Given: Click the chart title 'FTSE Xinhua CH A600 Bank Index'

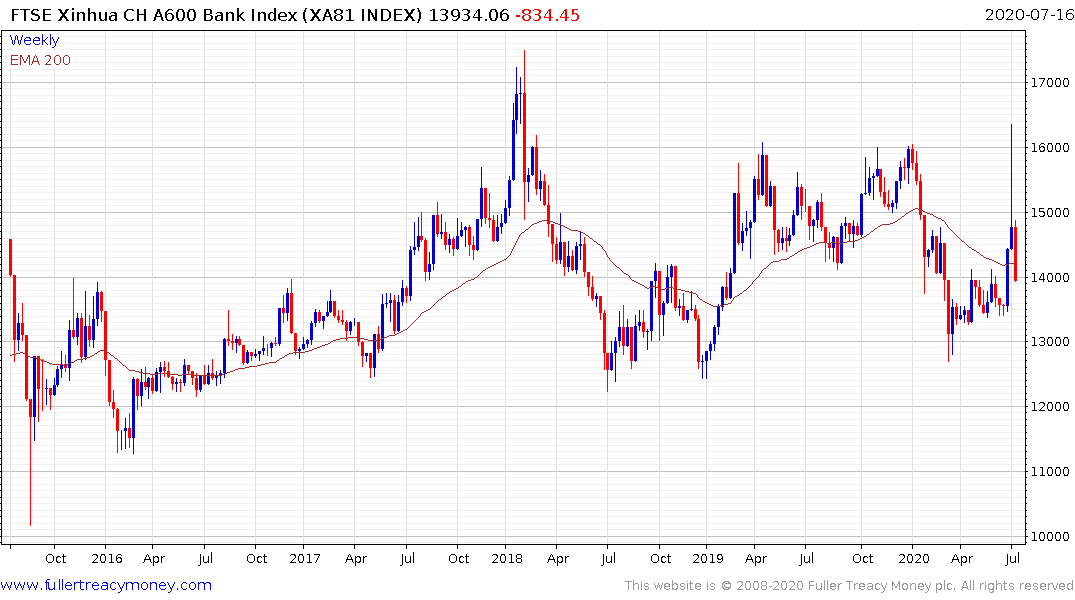Looking at the screenshot, I should [x=154, y=14].
